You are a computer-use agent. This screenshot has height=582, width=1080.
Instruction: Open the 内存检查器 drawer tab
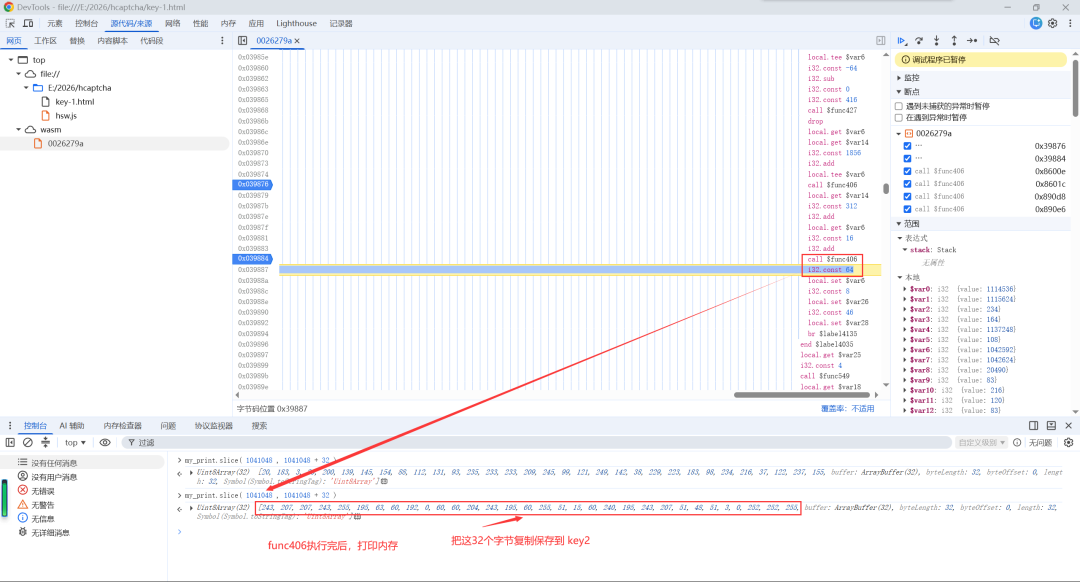pos(123,426)
